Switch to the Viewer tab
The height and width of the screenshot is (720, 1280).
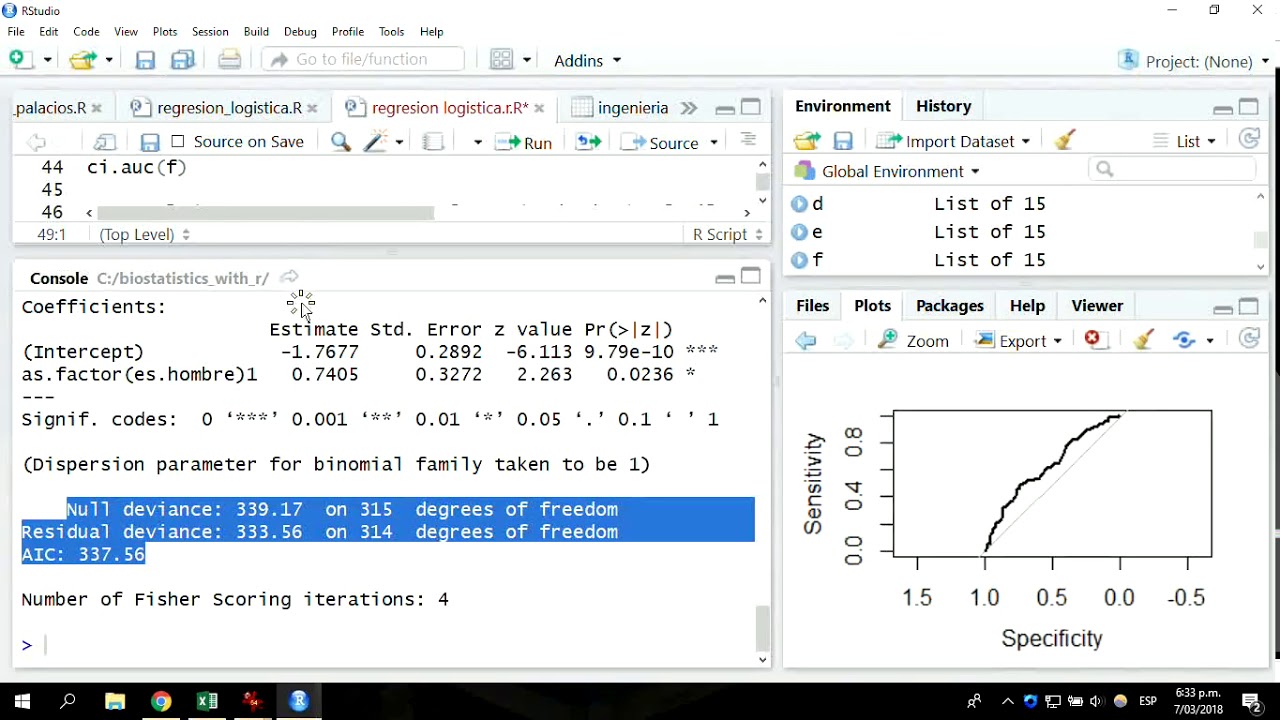pyautogui.click(x=1097, y=306)
